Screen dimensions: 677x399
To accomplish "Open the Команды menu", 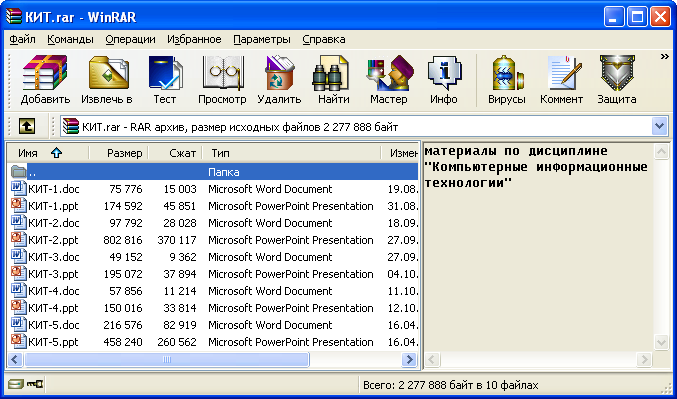I will 70,39.
